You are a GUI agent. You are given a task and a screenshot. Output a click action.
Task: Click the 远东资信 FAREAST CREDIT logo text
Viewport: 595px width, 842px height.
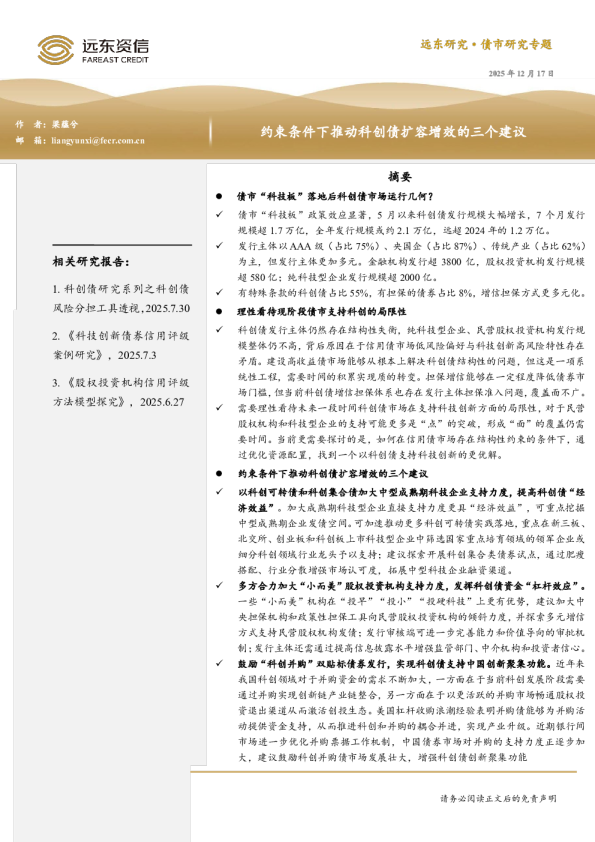pos(115,51)
